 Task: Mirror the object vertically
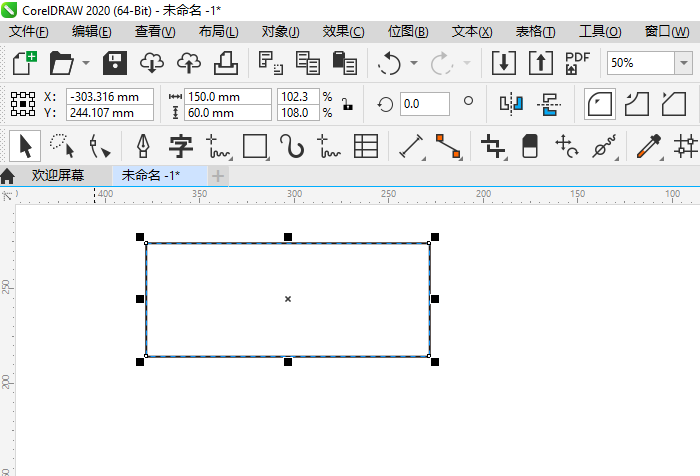pos(549,104)
